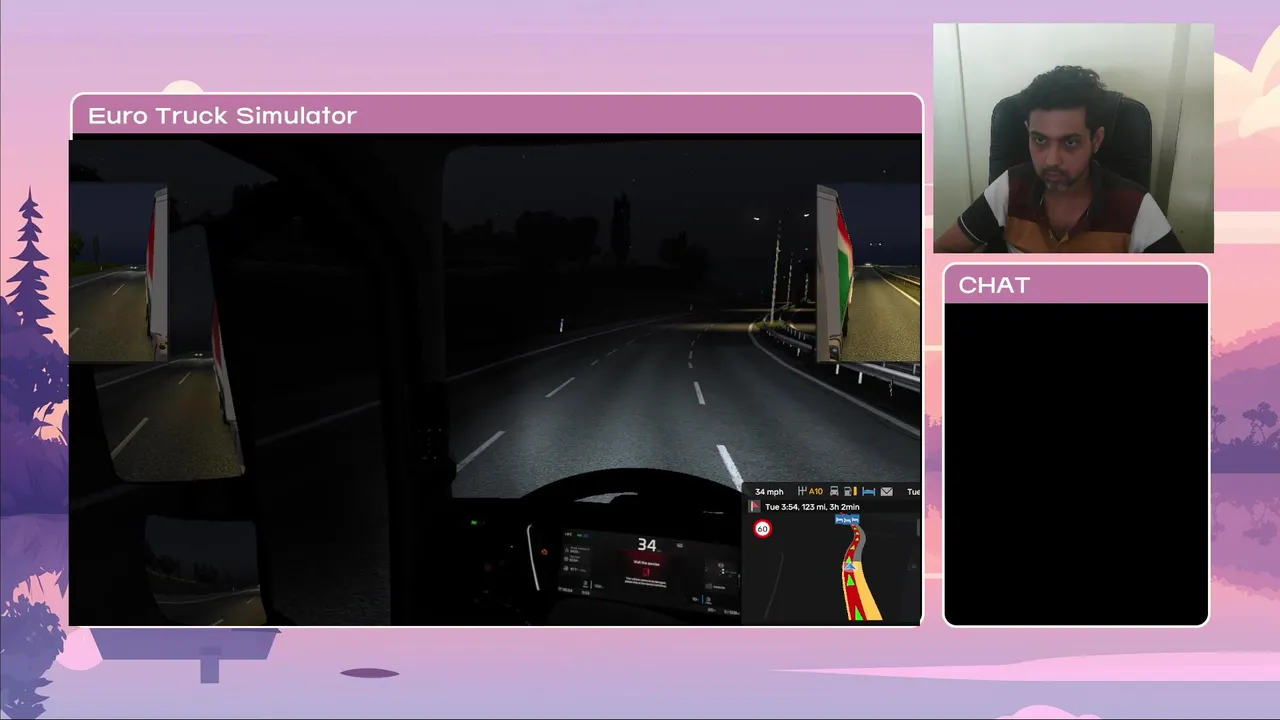Click the 60 speed limit sign
1280x720 pixels.
[x=763, y=529]
